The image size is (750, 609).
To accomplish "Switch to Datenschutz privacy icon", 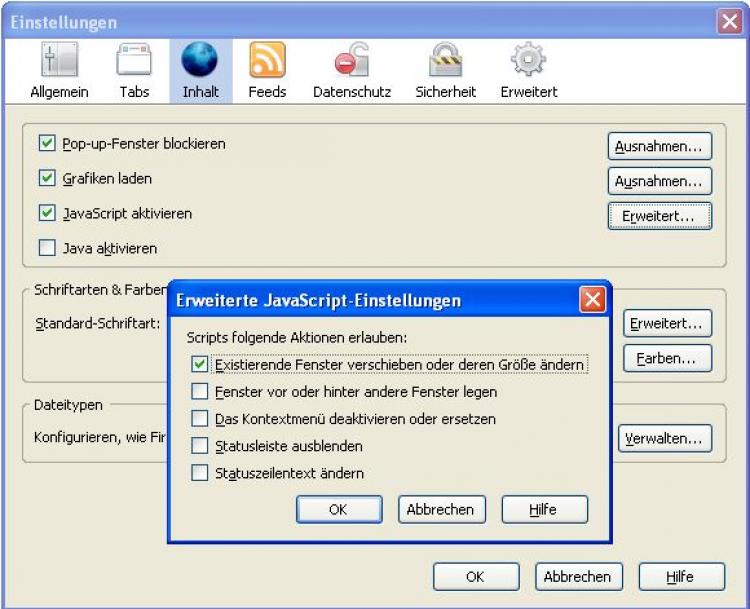I will pyautogui.click(x=351, y=62).
